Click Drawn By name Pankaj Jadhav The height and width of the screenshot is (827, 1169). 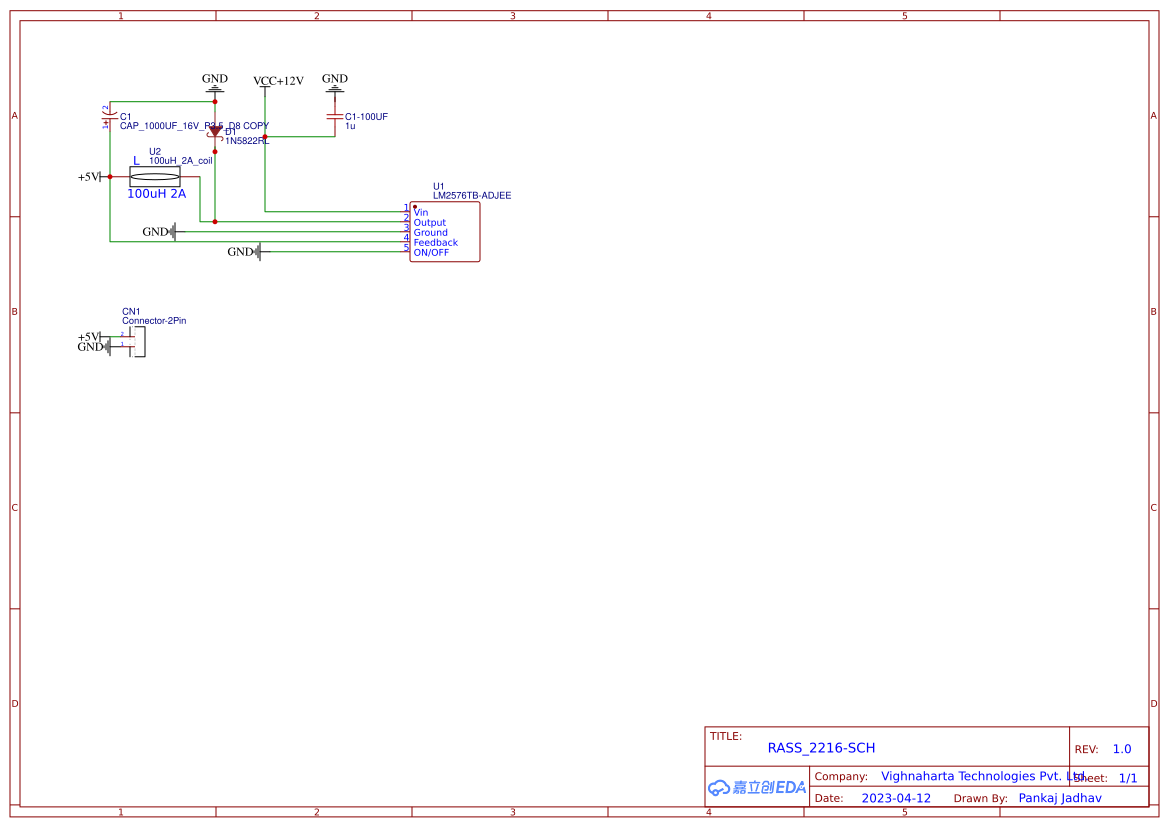pos(1060,798)
